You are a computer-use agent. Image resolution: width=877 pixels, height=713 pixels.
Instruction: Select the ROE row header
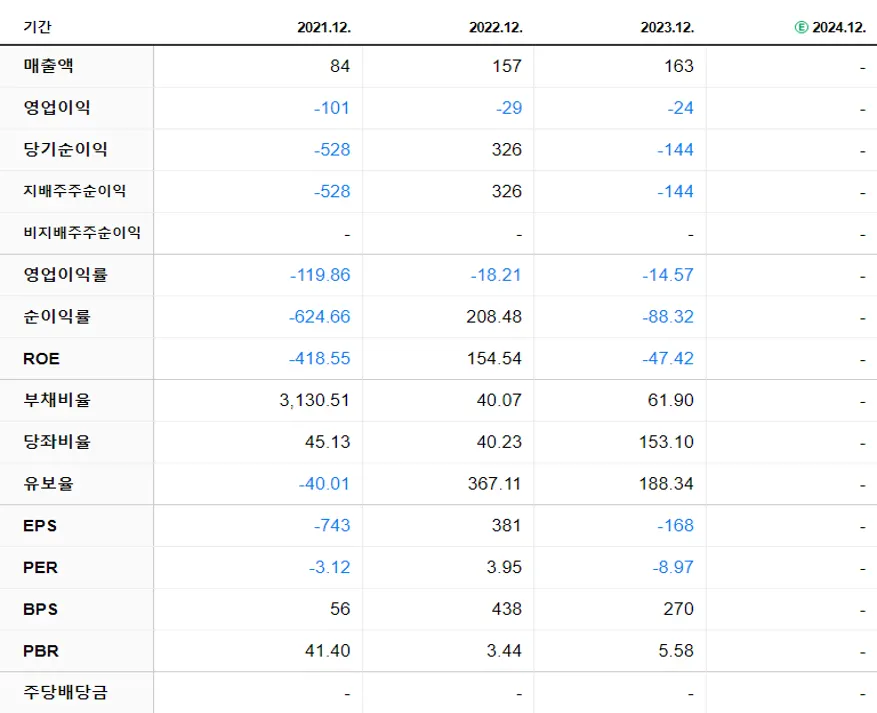pyautogui.click(x=38, y=358)
